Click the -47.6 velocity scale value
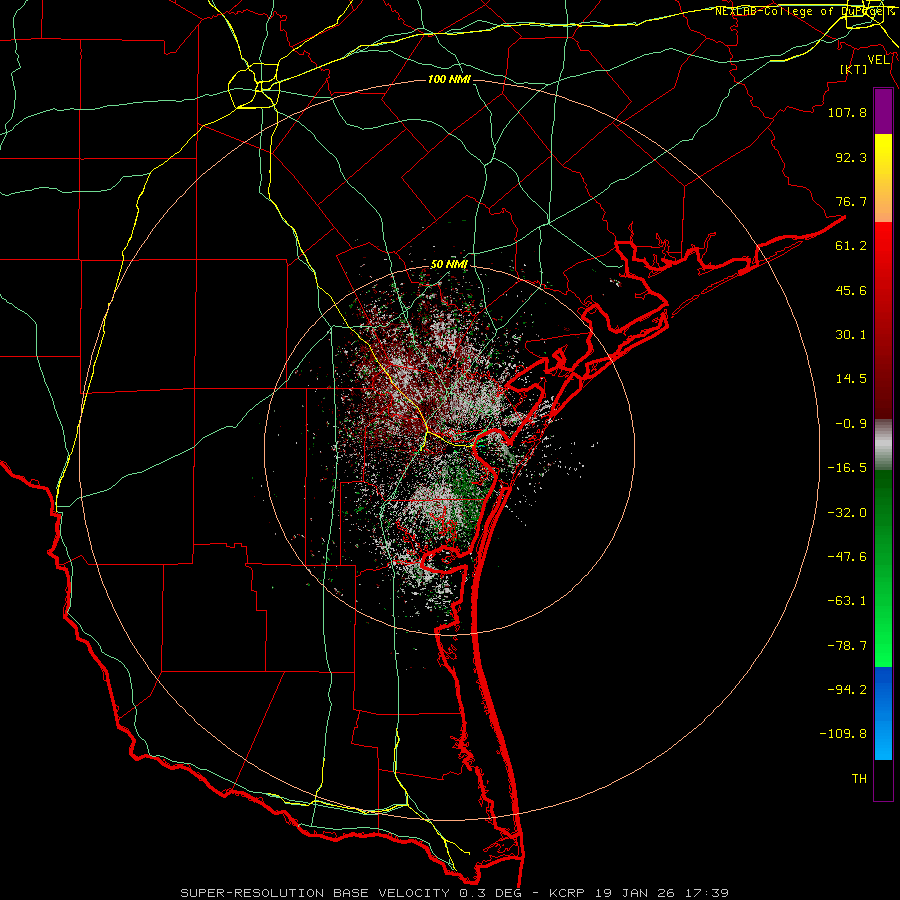The width and height of the screenshot is (900, 900). pos(847,557)
